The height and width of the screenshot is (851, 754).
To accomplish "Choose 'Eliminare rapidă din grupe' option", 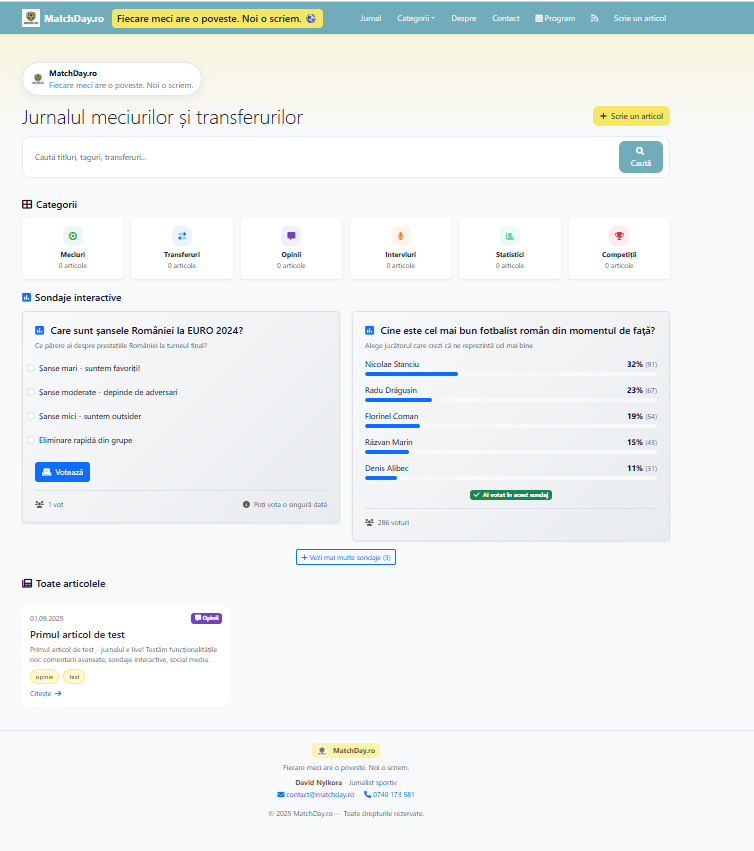I will 31,440.
